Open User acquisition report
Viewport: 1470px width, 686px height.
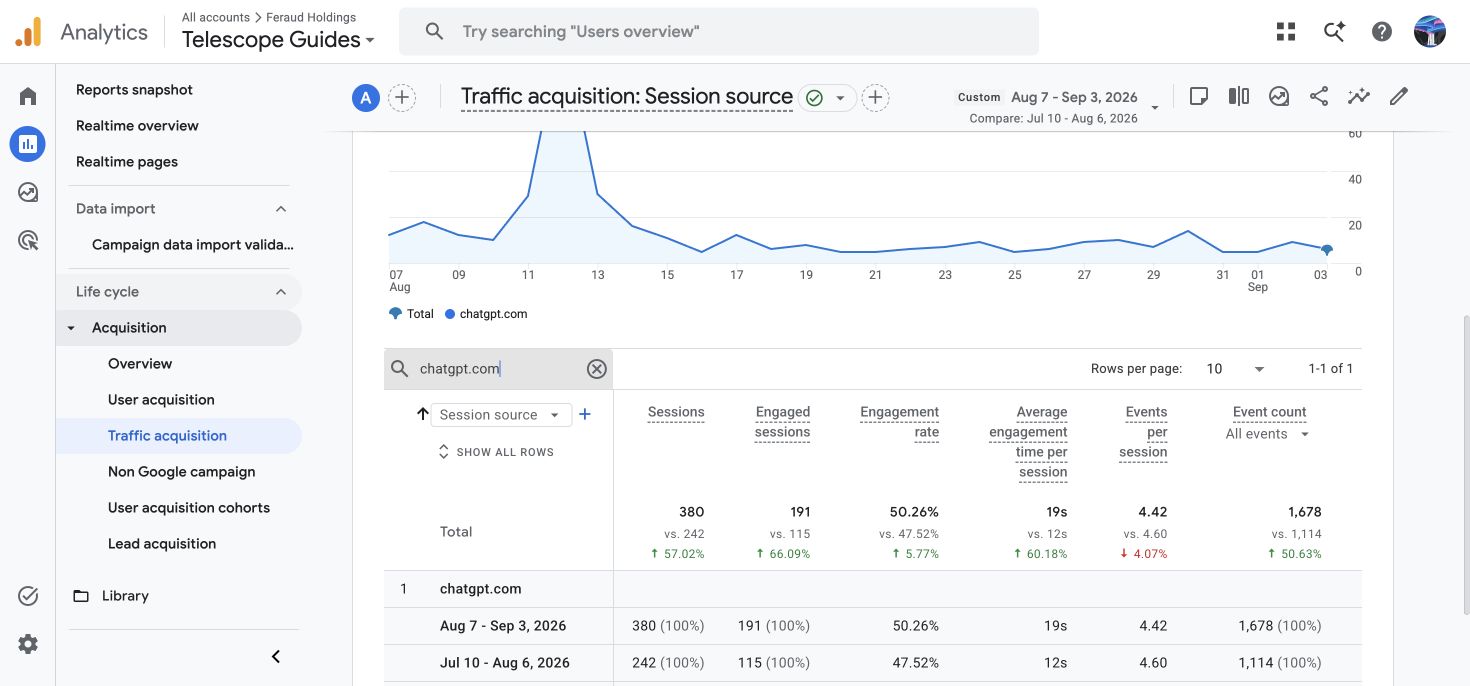[161, 400]
